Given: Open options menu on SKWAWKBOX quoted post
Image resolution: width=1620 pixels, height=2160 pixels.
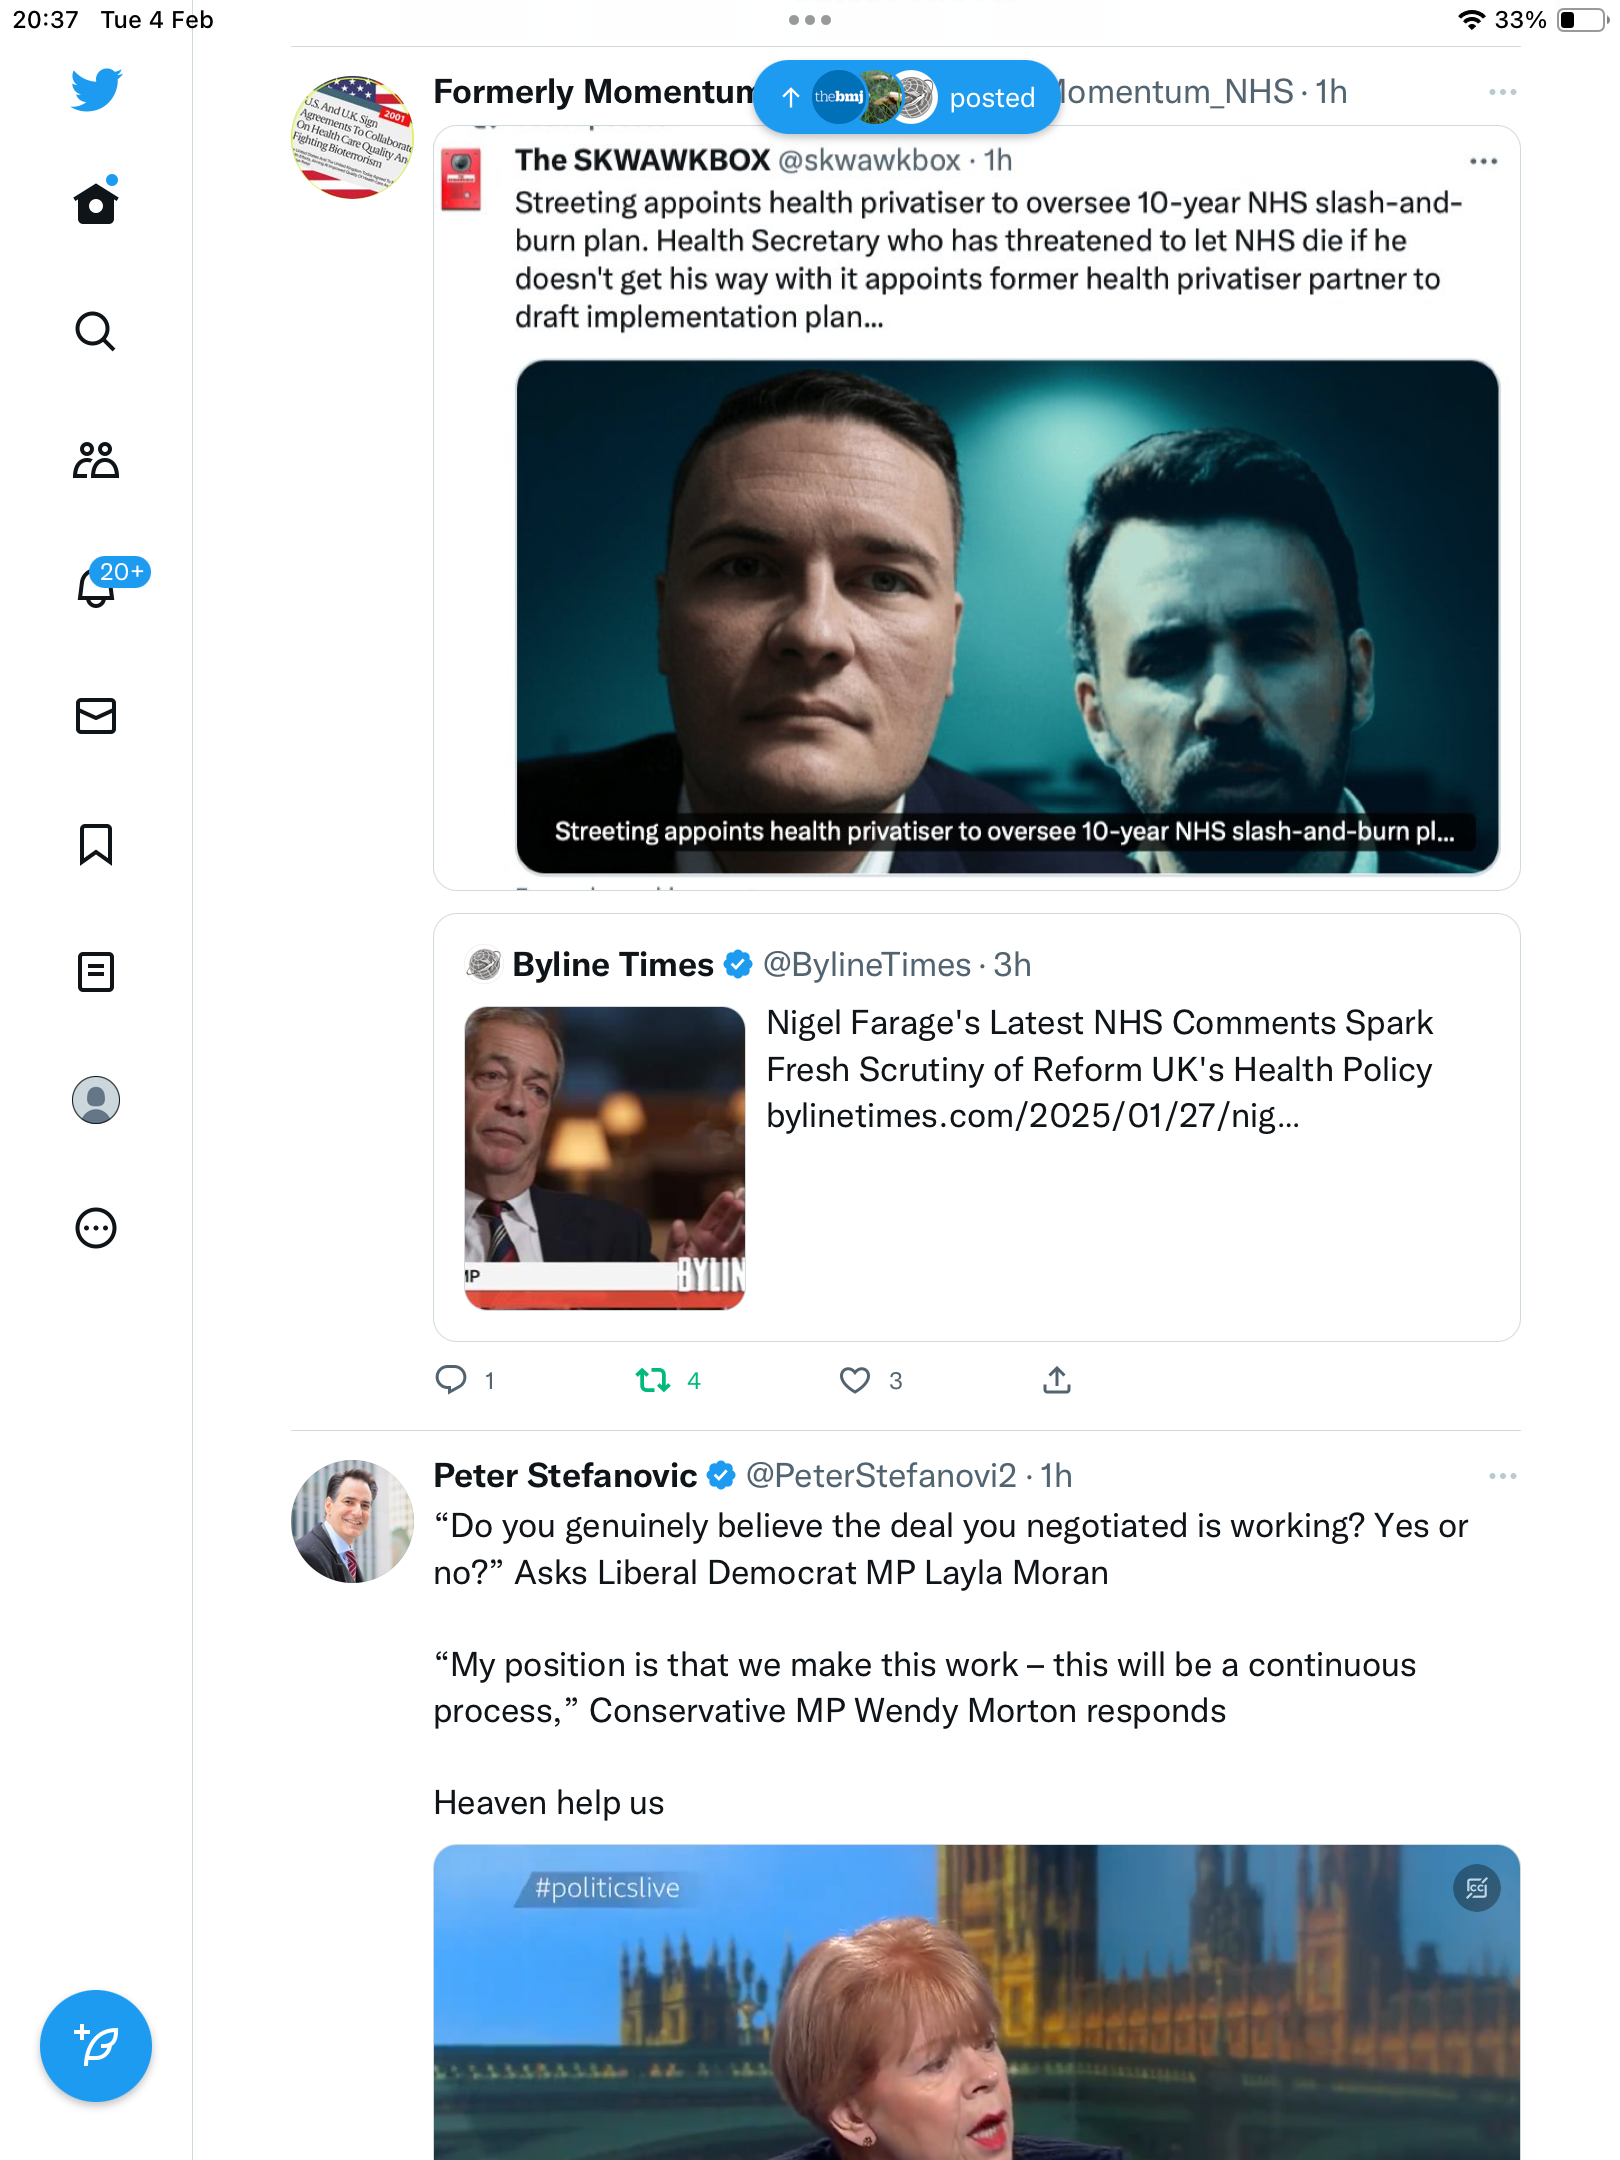Looking at the screenshot, I should coord(1483,161).
